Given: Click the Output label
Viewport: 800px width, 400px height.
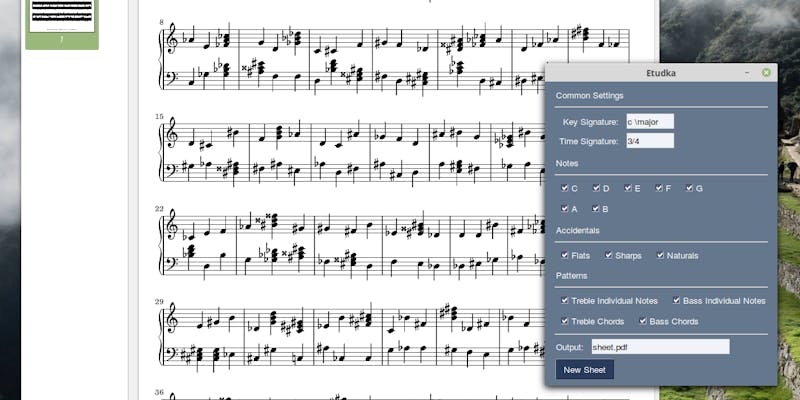Looking at the screenshot, I should pos(569,347).
